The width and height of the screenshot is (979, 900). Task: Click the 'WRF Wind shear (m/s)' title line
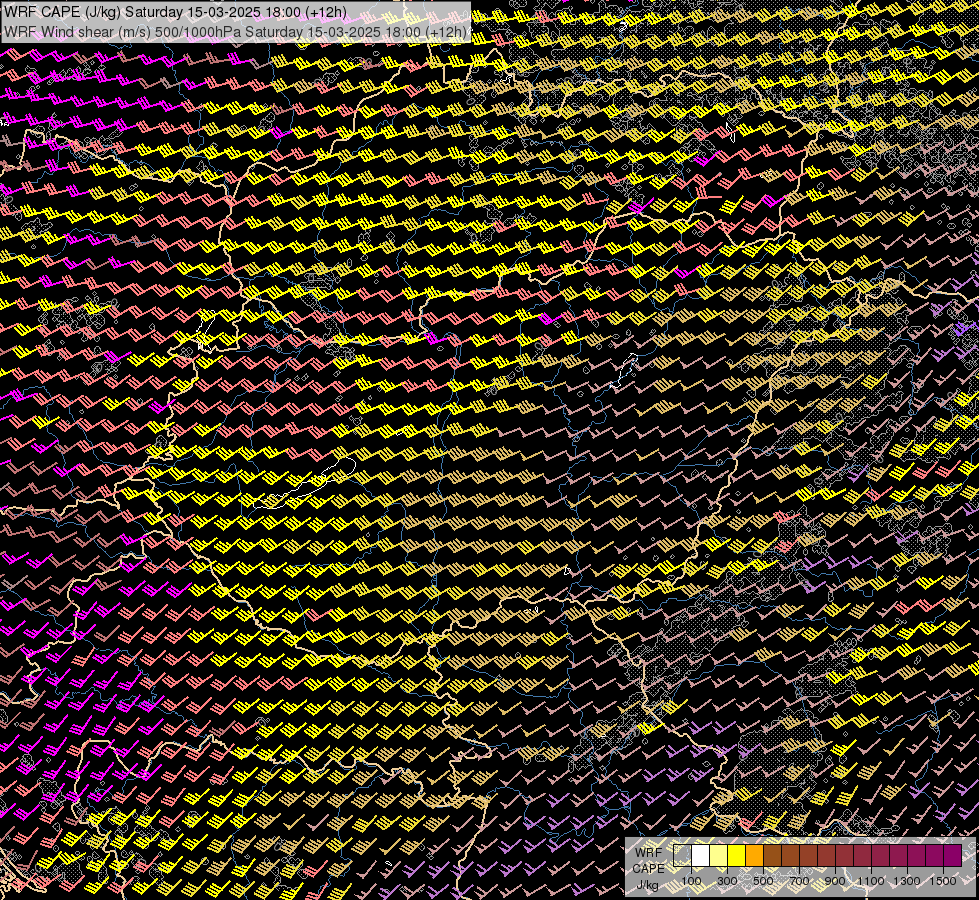click(x=235, y=32)
